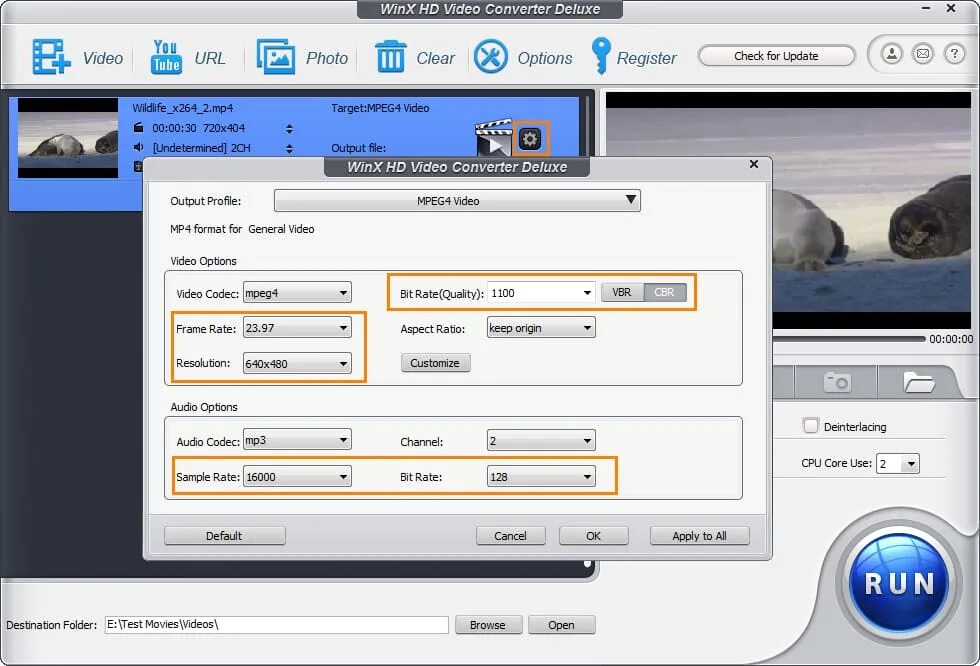Screen dimensions: 980x666
Task: Open the Video Codec dropdown
Action: (x=297, y=292)
